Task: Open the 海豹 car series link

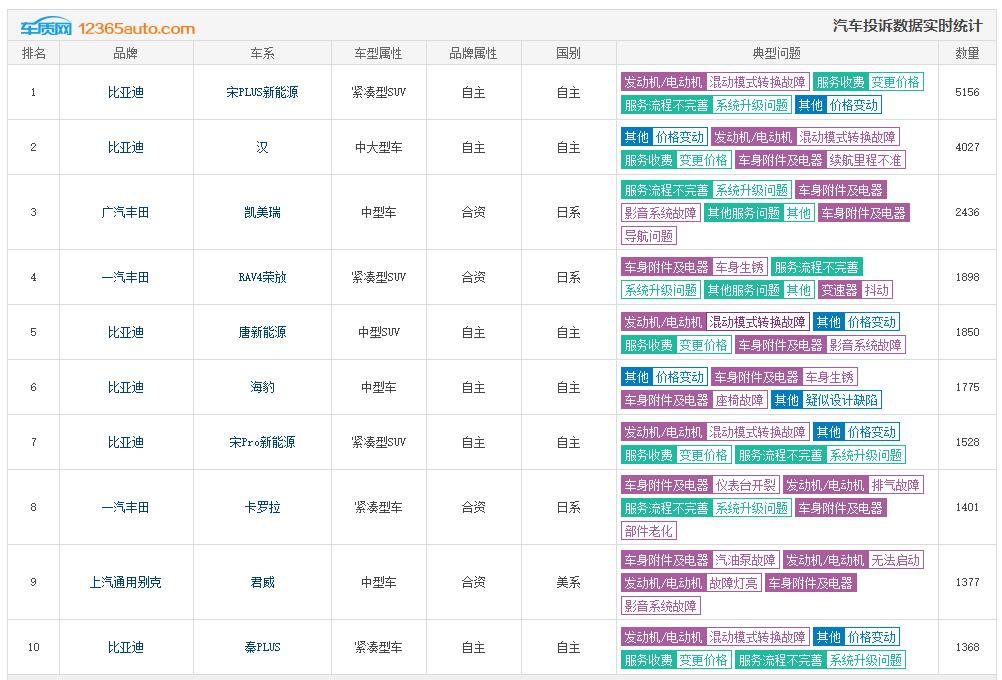Action: pyautogui.click(x=262, y=387)
